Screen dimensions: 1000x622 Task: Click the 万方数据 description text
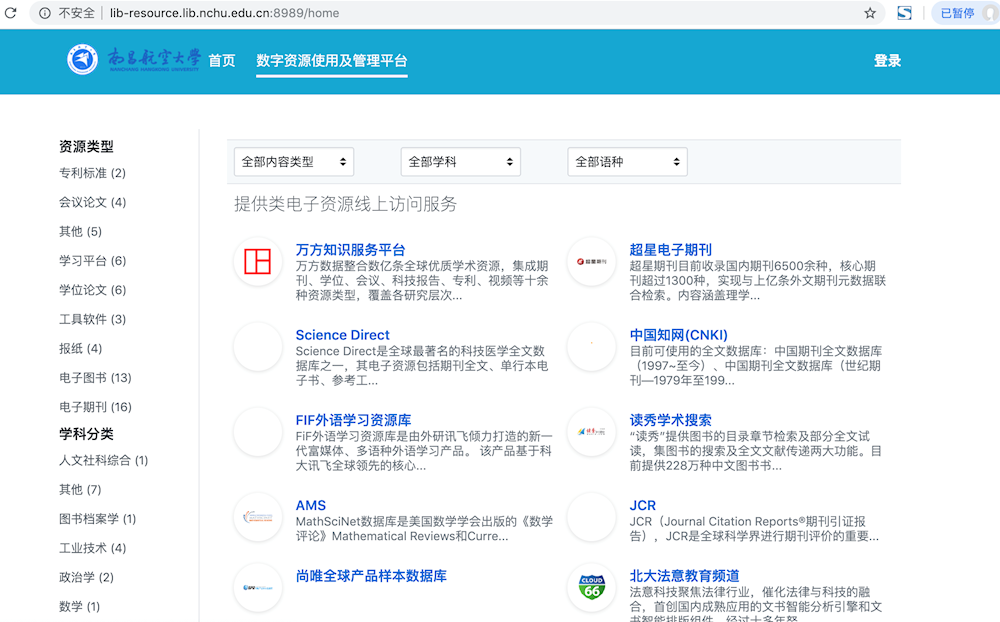[422, 281]
